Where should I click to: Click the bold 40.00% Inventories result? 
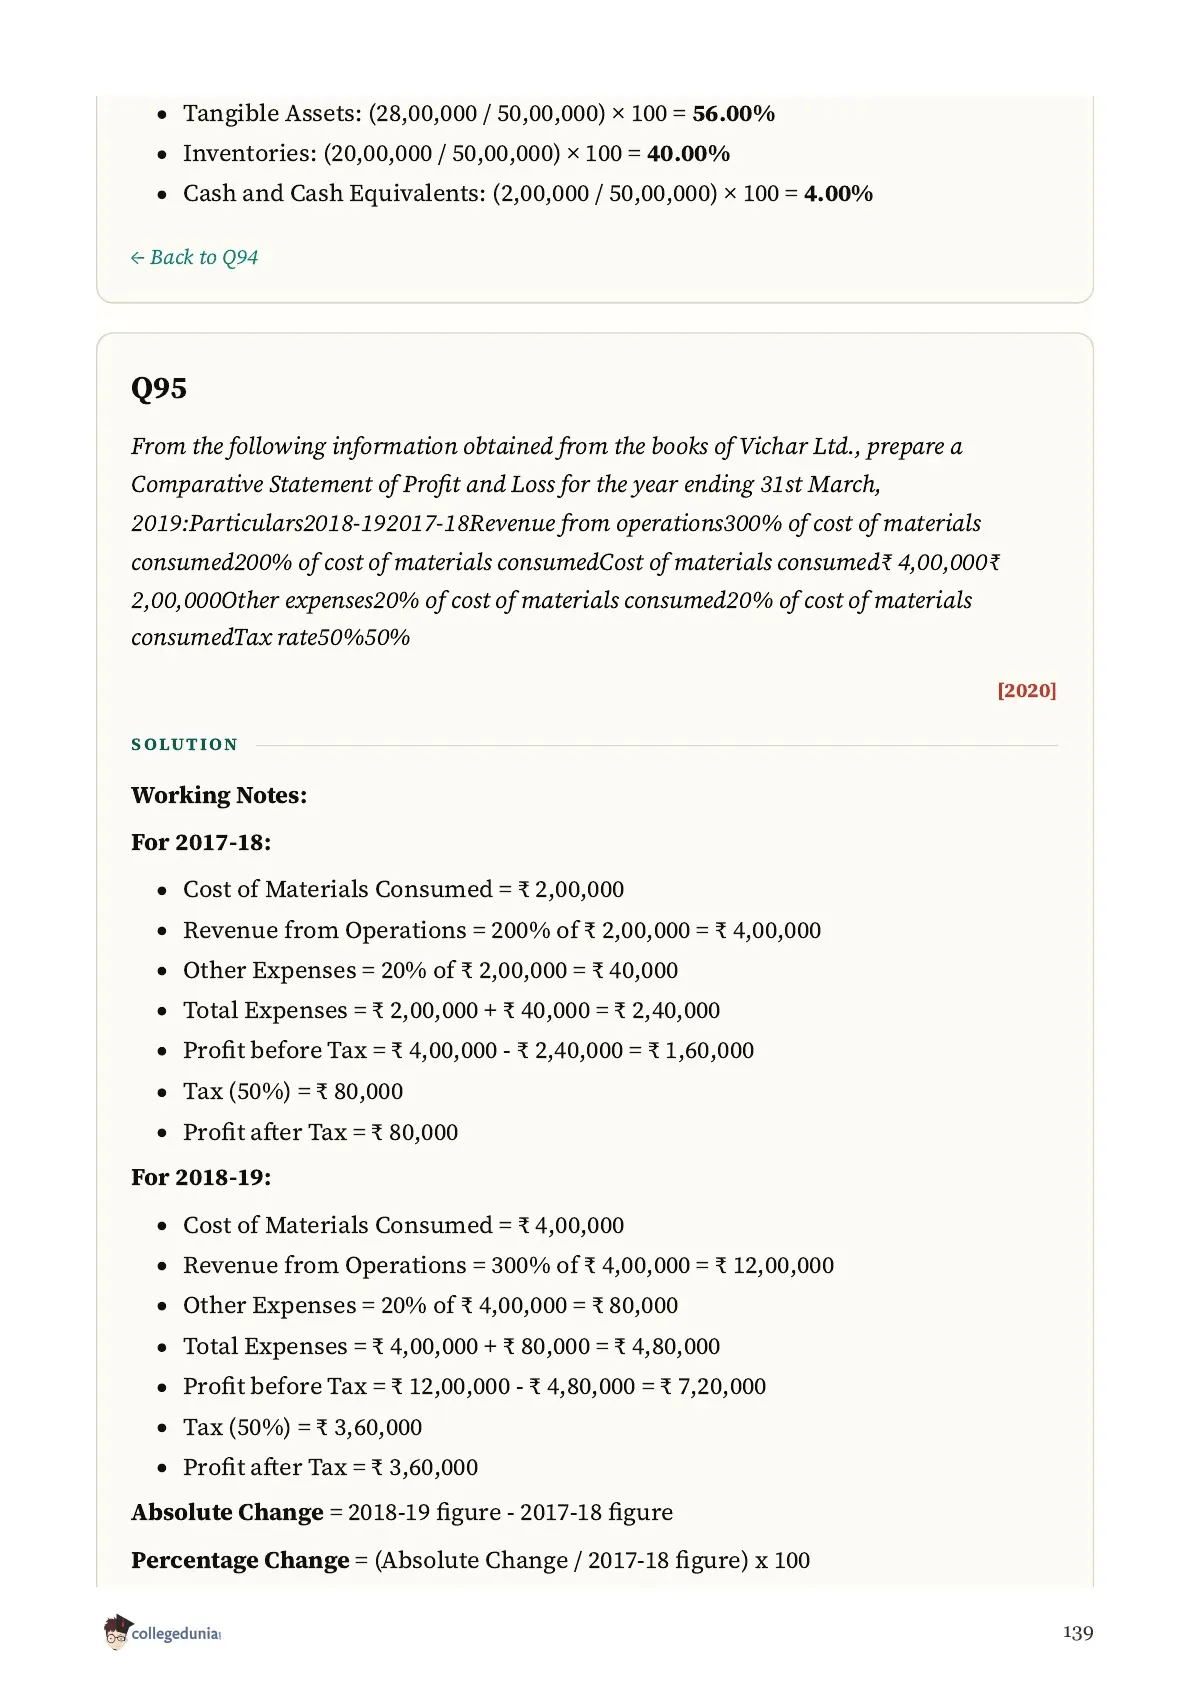689,154
